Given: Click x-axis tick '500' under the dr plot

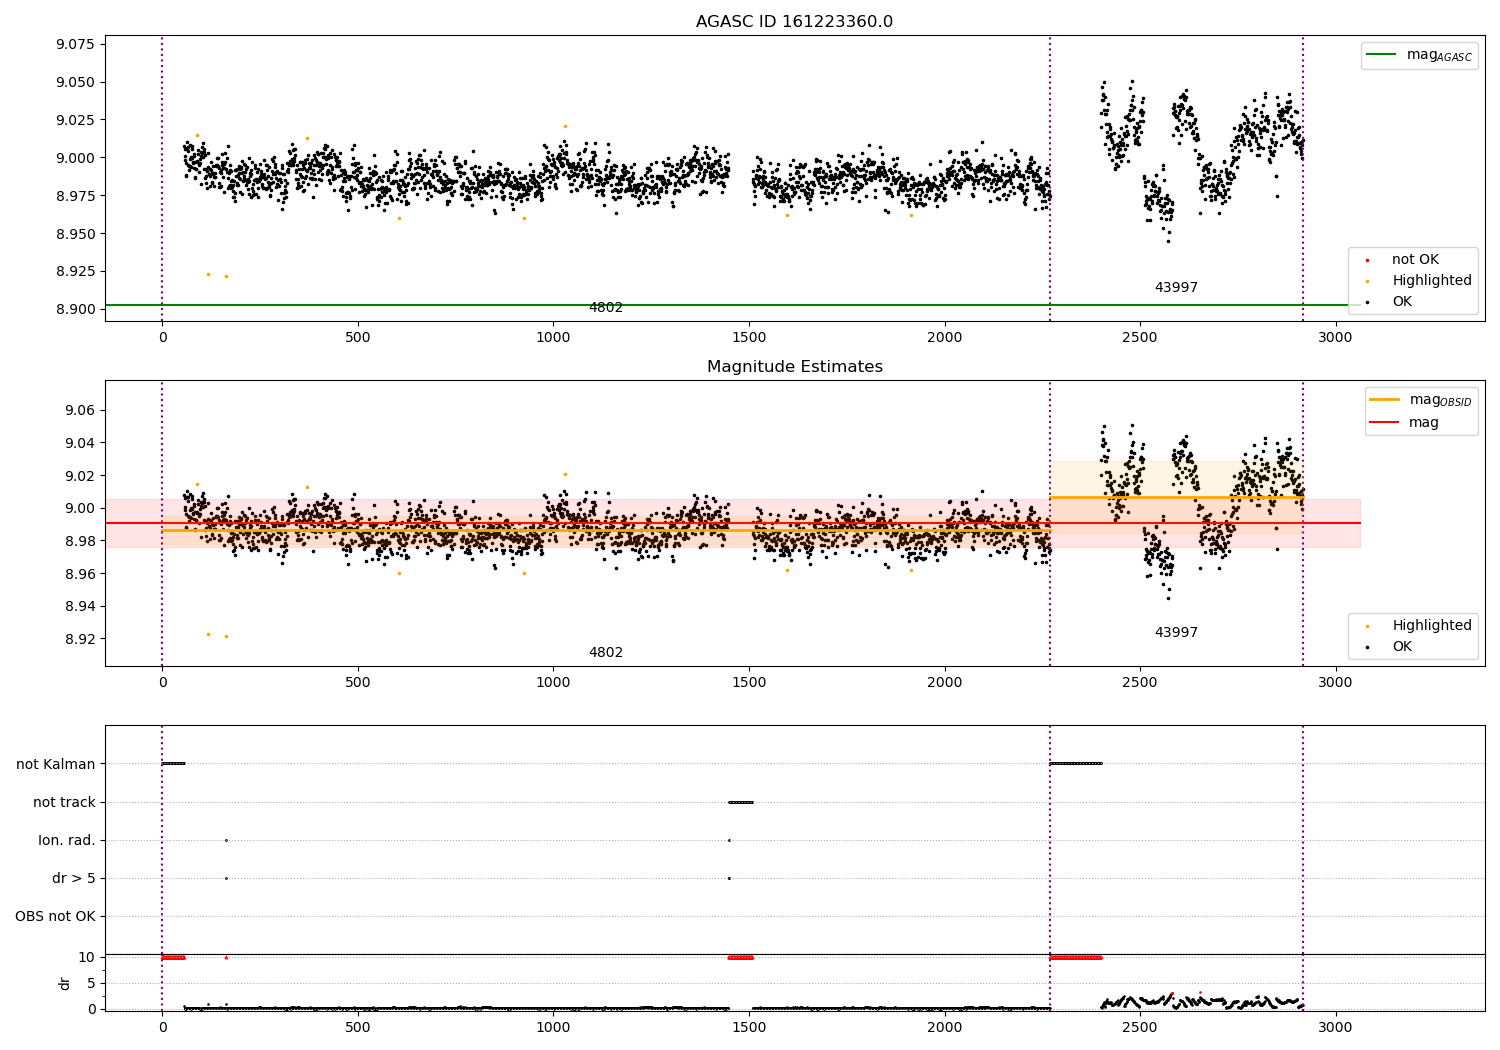Looking at the screenshot, I should pyautogui.click(x=358, y=1028).
